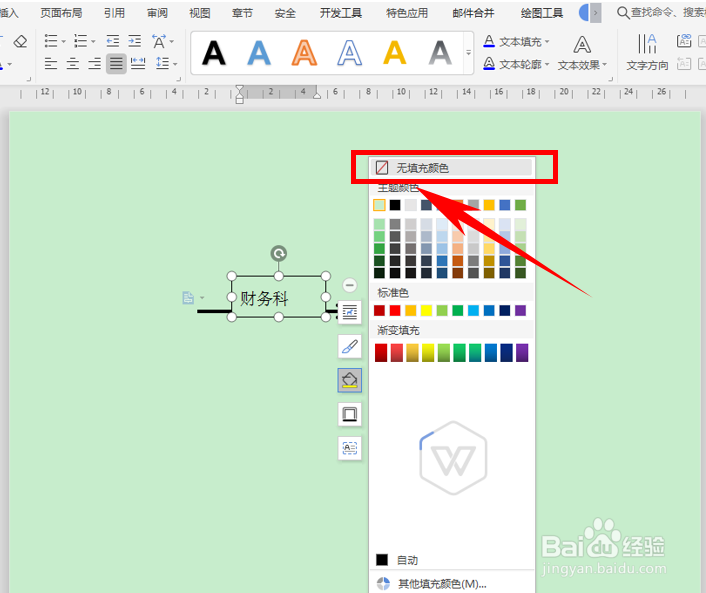This screenshot has width=706, height=593.
Task: Click the 文字方向 button
Action: click(x=647, y=53)
